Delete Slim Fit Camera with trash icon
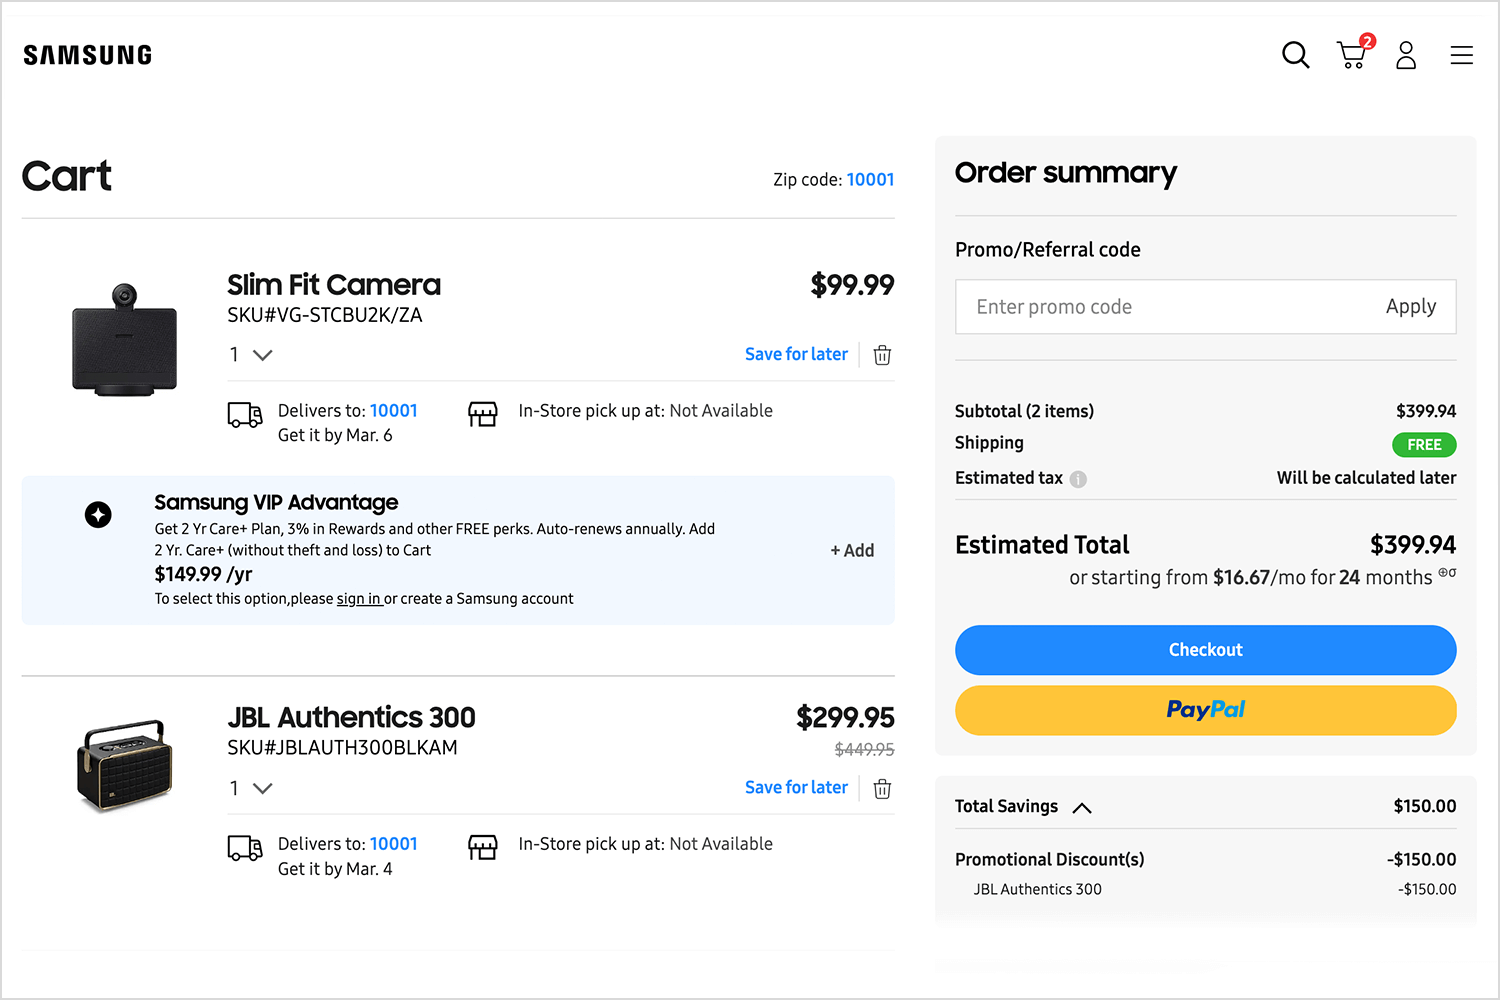This screenshot has width=1500, height=1000. click(882, 355)
